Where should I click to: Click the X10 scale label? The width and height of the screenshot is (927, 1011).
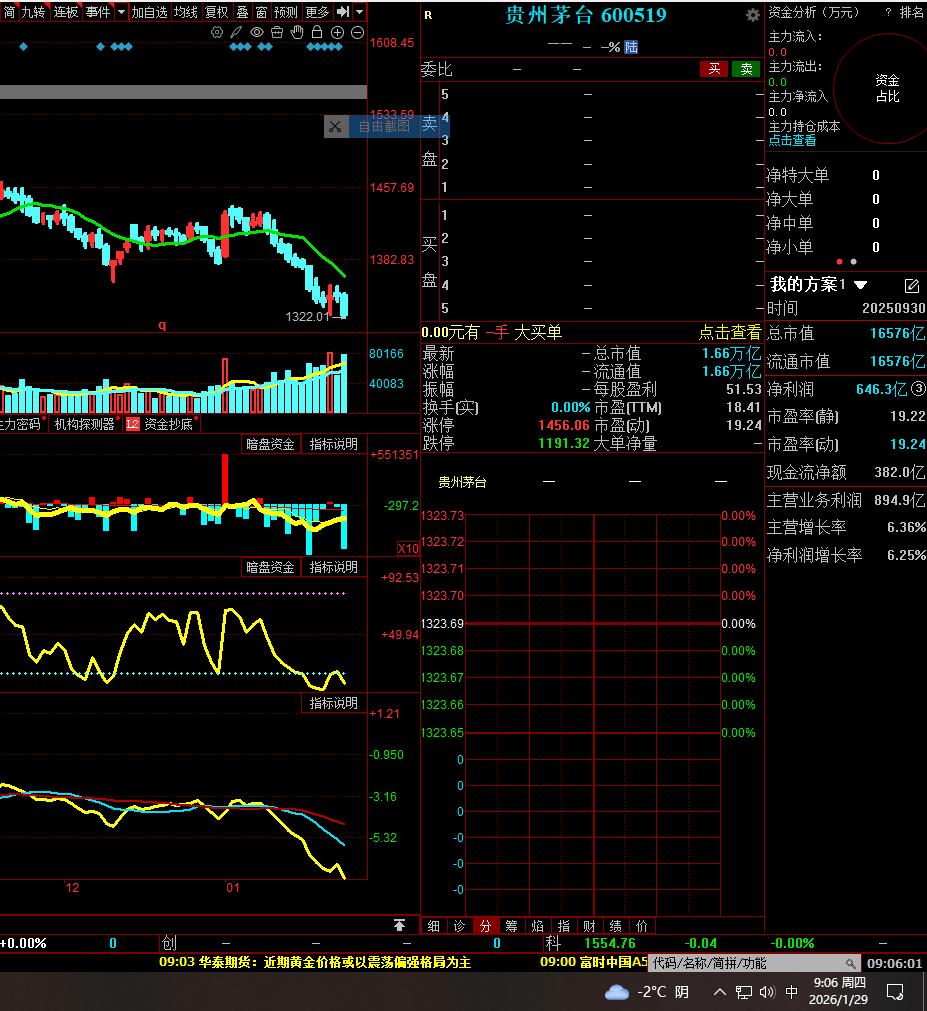(408, 548)
